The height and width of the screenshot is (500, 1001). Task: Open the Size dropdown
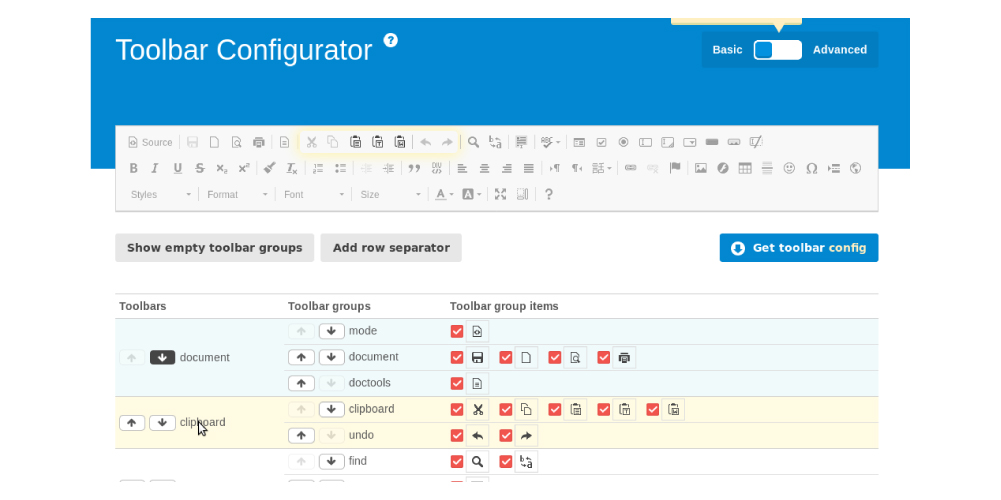(x=391, y=194)
